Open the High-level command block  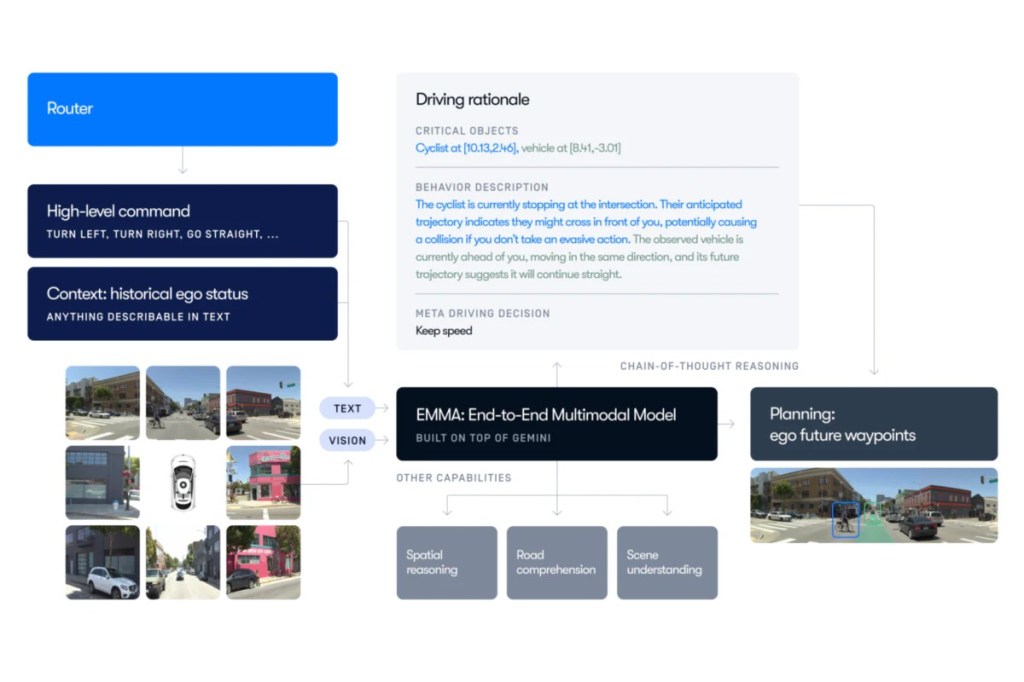click(182, 221)
